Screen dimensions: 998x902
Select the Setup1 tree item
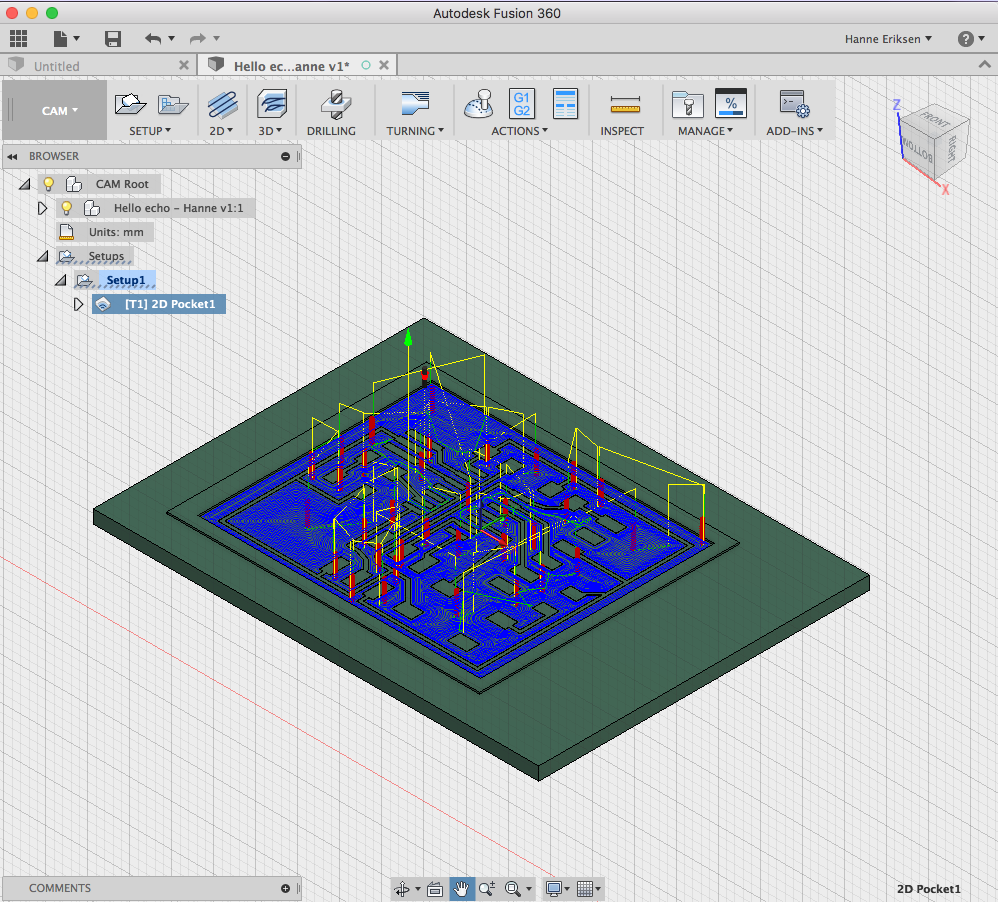[125, 280]
